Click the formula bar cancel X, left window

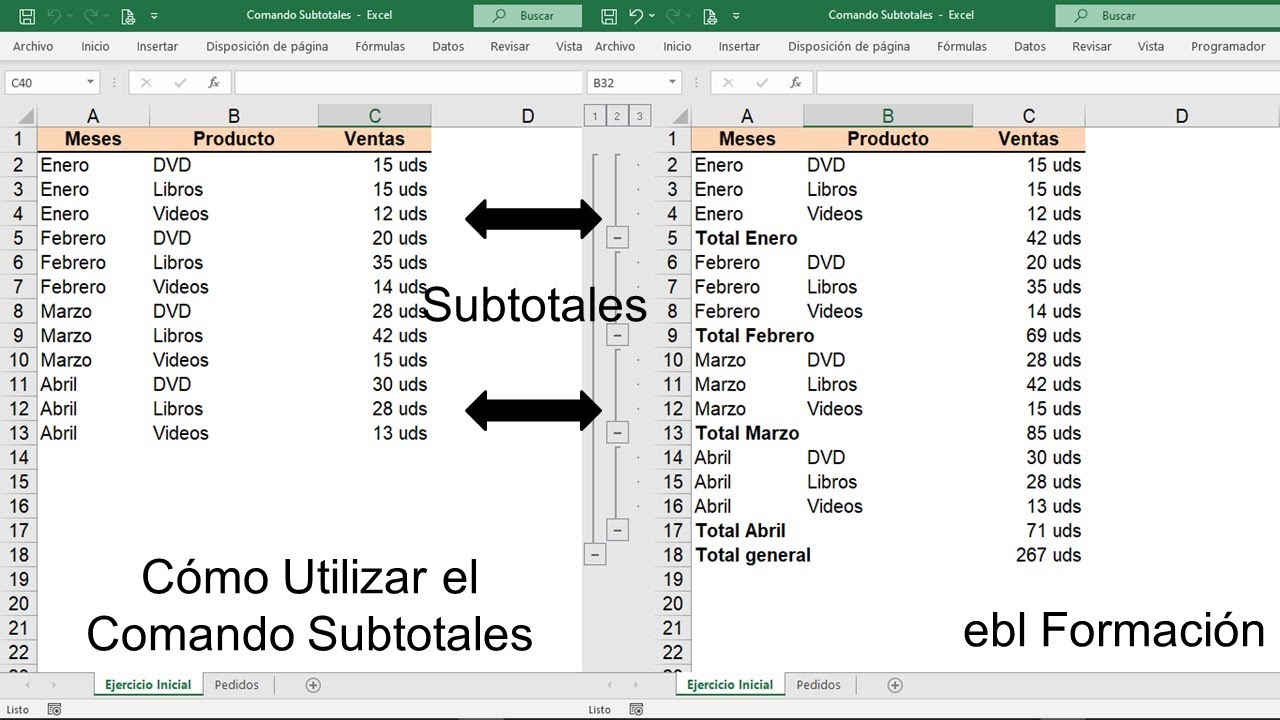146,83
